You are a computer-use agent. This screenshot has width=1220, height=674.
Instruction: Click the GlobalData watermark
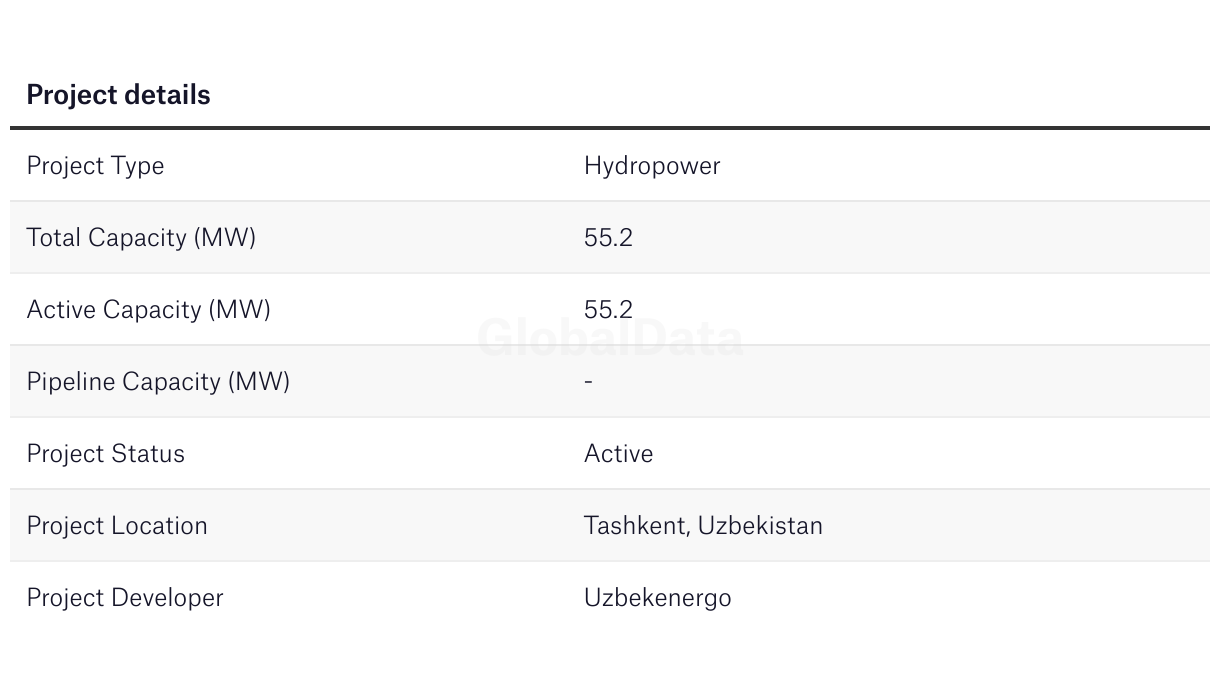click(x=610, y=338)
